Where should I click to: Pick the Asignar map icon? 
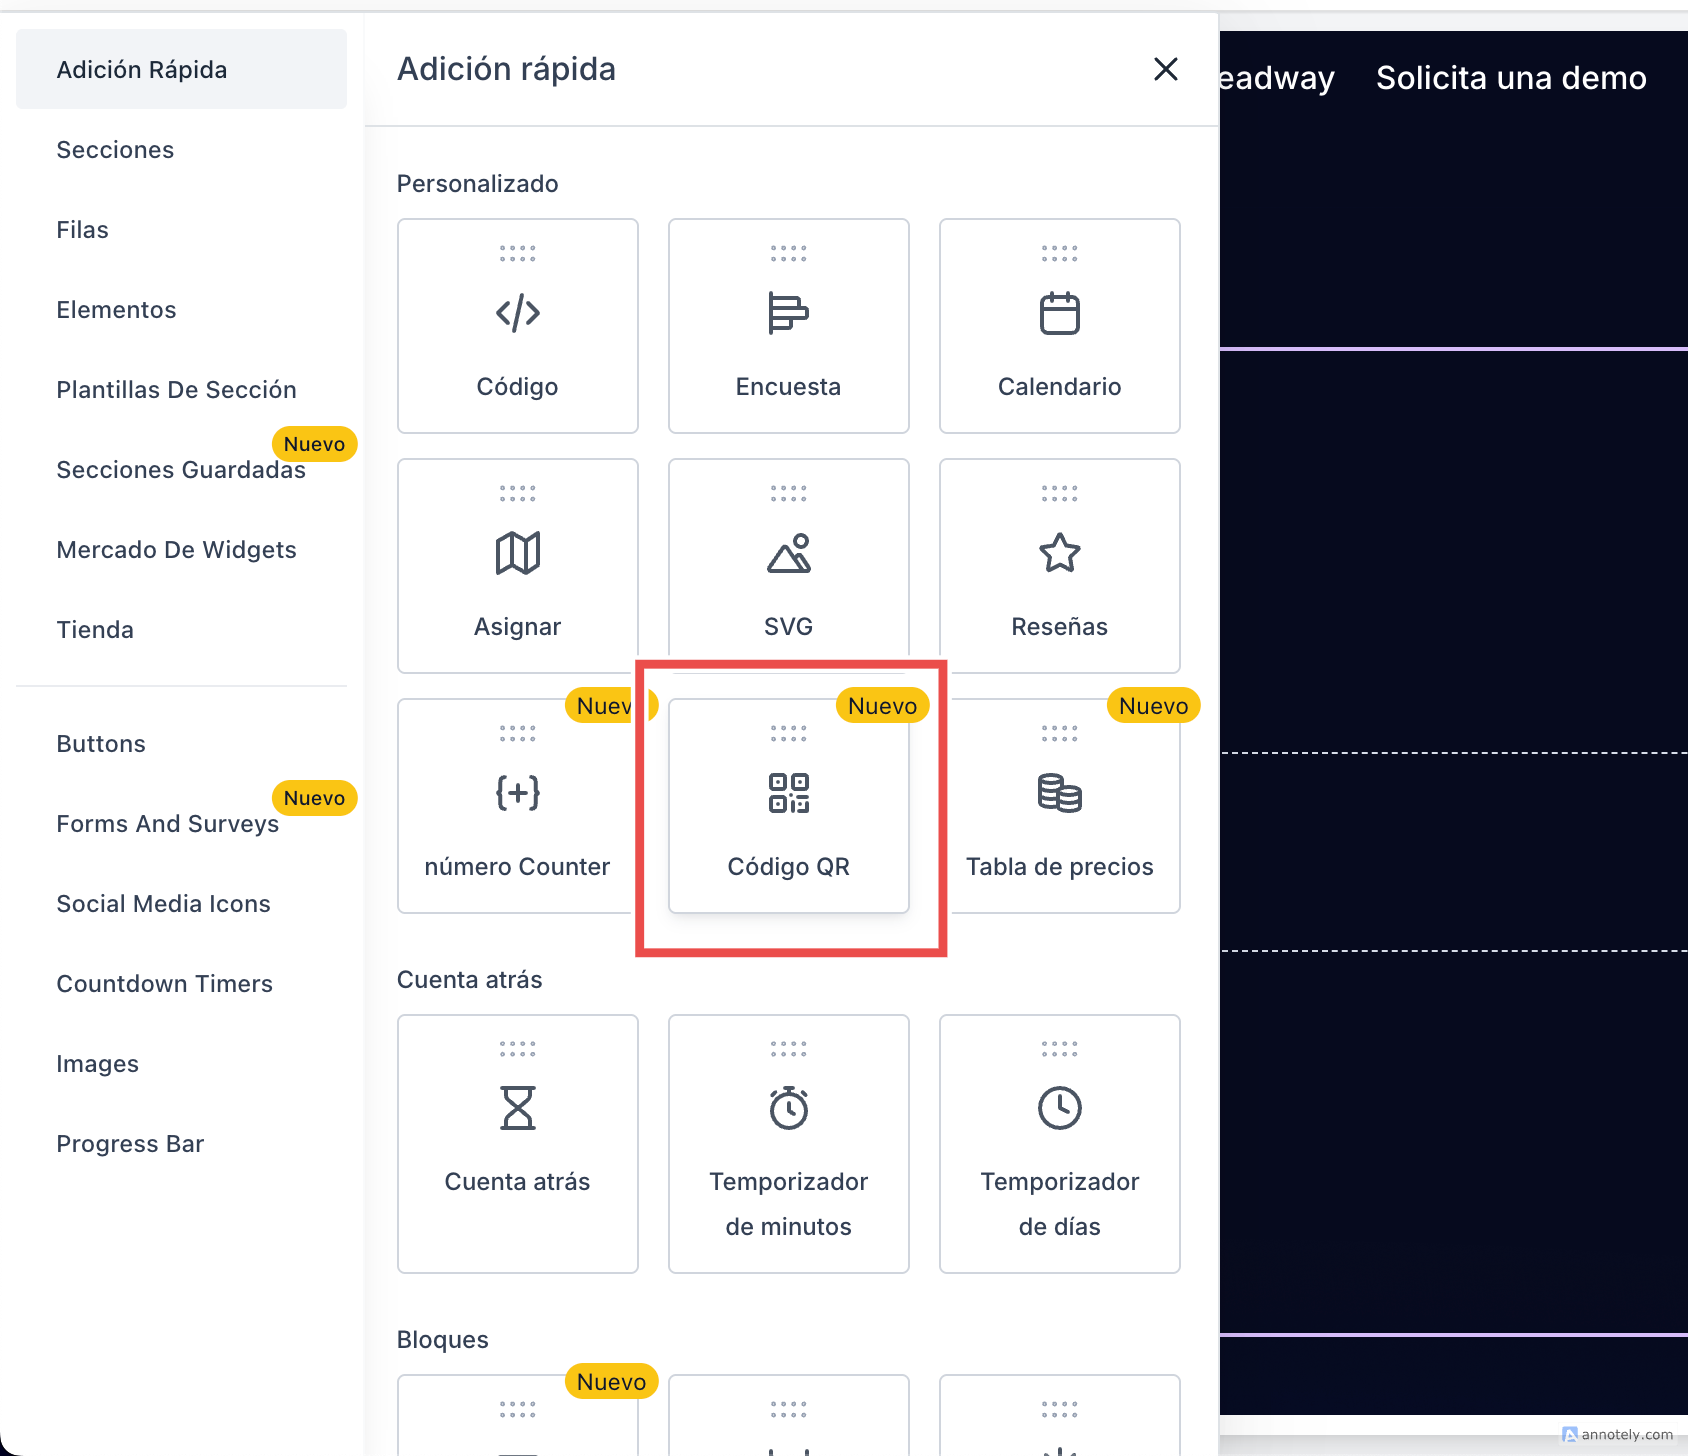[517, 553]
